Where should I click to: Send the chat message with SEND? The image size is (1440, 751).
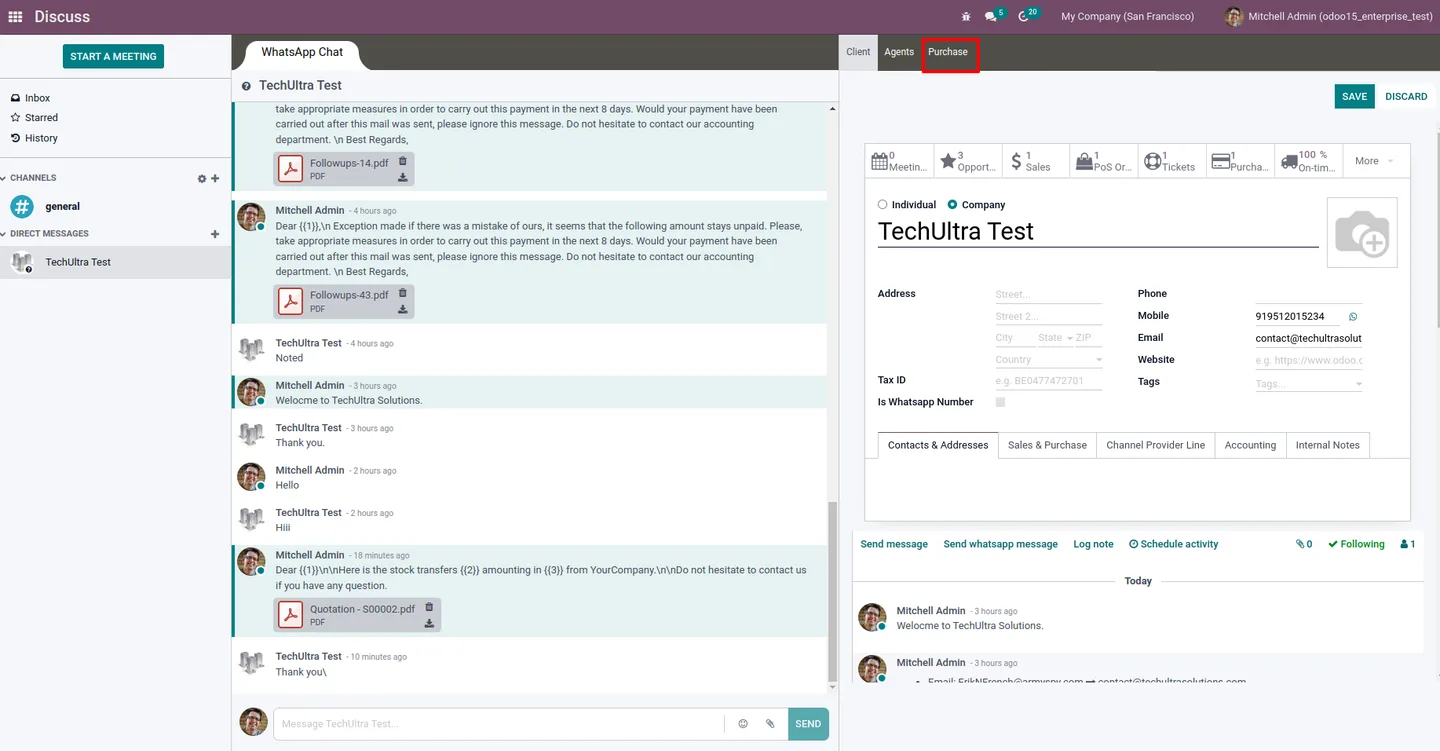[x=808, y=724]
